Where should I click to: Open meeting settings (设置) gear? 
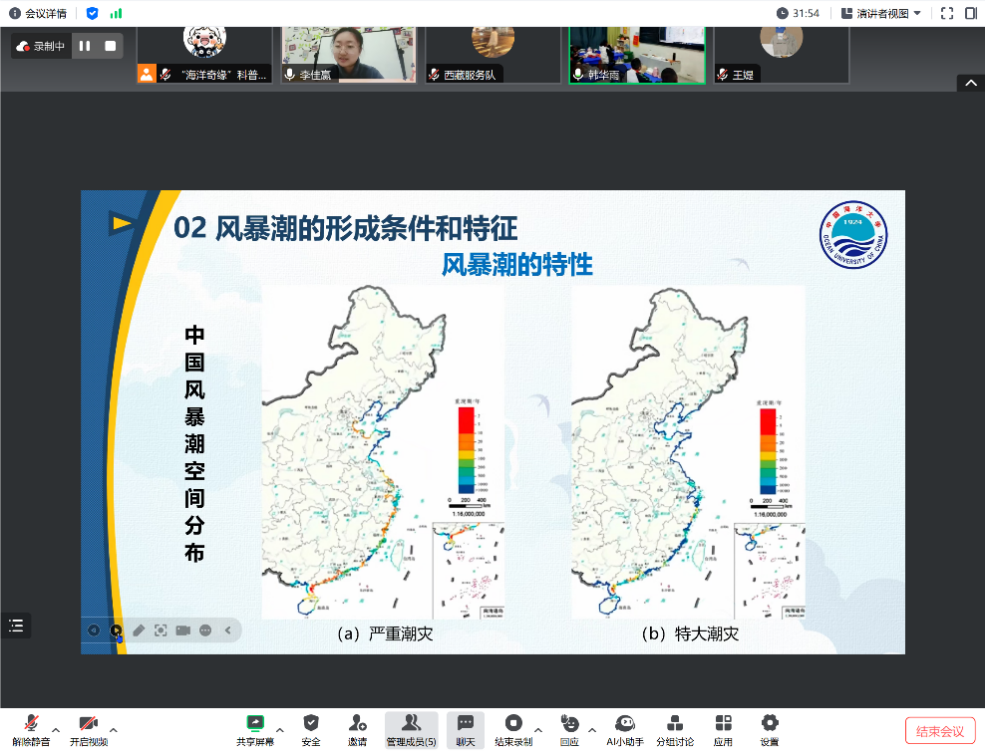769,724
